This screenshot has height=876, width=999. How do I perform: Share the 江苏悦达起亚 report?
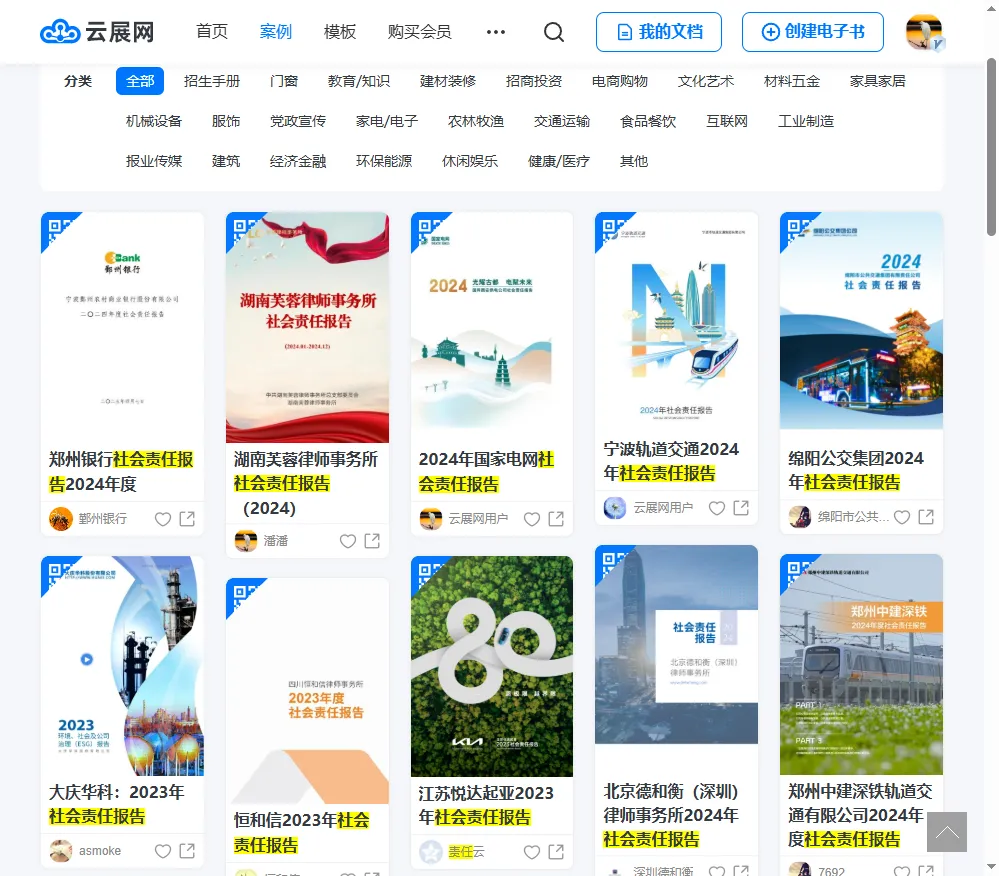click(x=556, y=851)
